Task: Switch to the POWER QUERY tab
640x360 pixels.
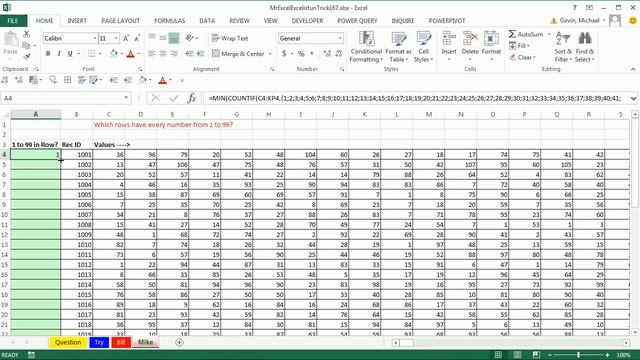Action: click(x=357, y=20)
